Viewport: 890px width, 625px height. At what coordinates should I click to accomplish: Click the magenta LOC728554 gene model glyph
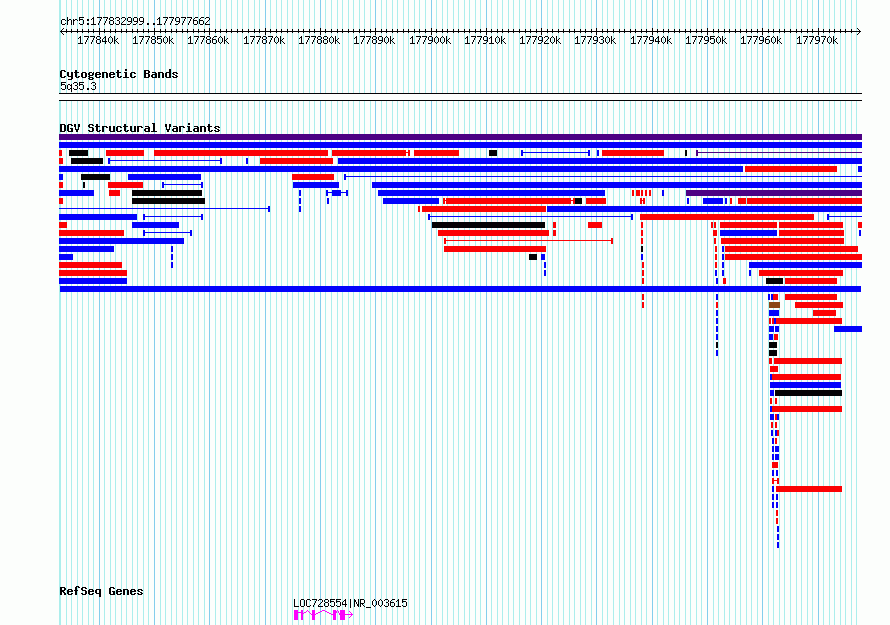coord(323,615)
